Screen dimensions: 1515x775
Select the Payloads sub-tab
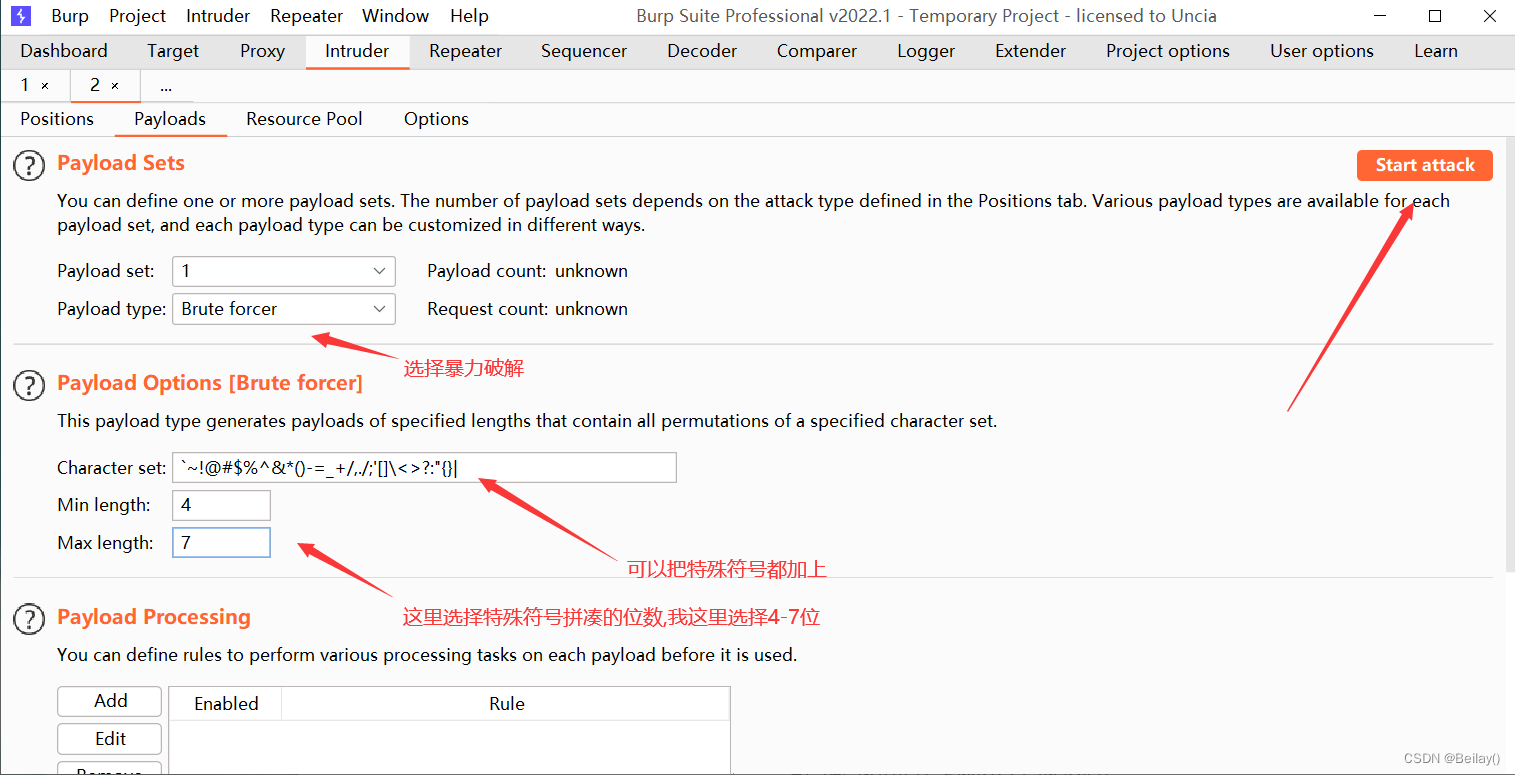coord(170,119)
